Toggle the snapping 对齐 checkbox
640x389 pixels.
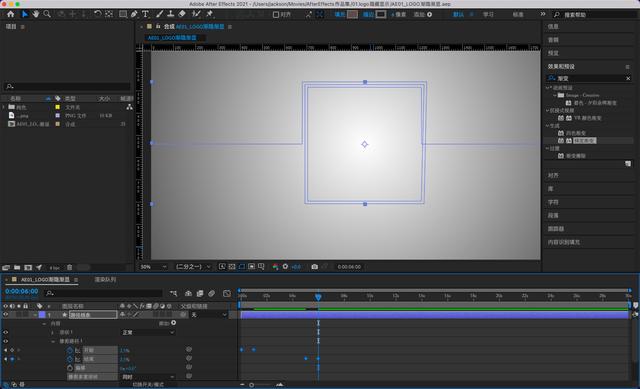(276, 15)
